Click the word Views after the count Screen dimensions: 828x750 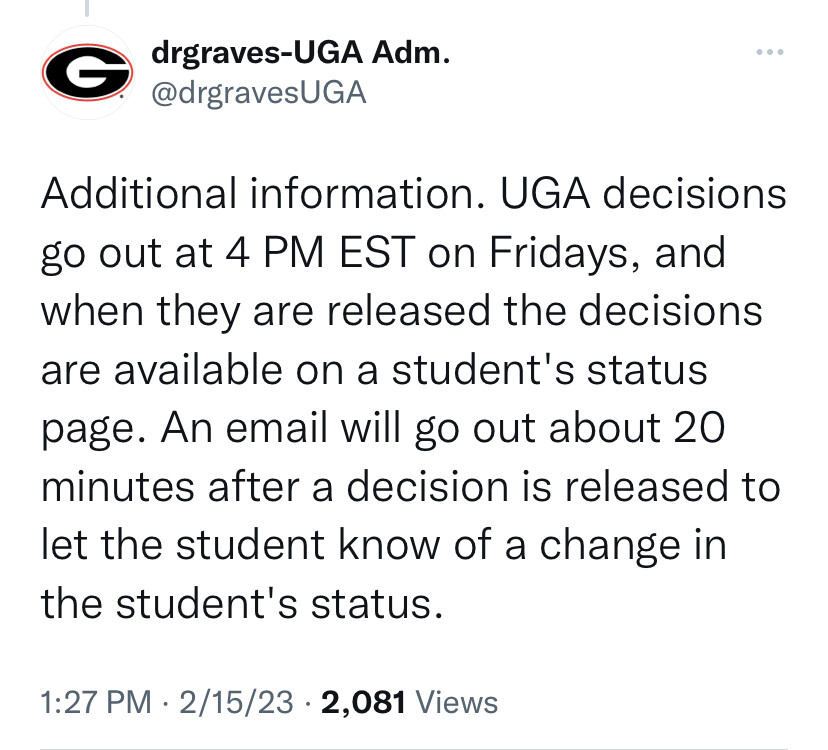pyautogui.click(x=455, y=702)
